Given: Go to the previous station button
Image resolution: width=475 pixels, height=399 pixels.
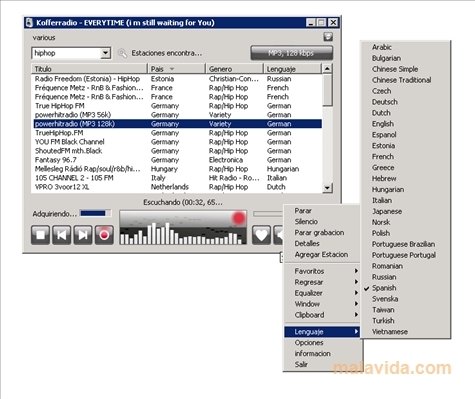Looking at the screenshot, I should click(62, 235).
